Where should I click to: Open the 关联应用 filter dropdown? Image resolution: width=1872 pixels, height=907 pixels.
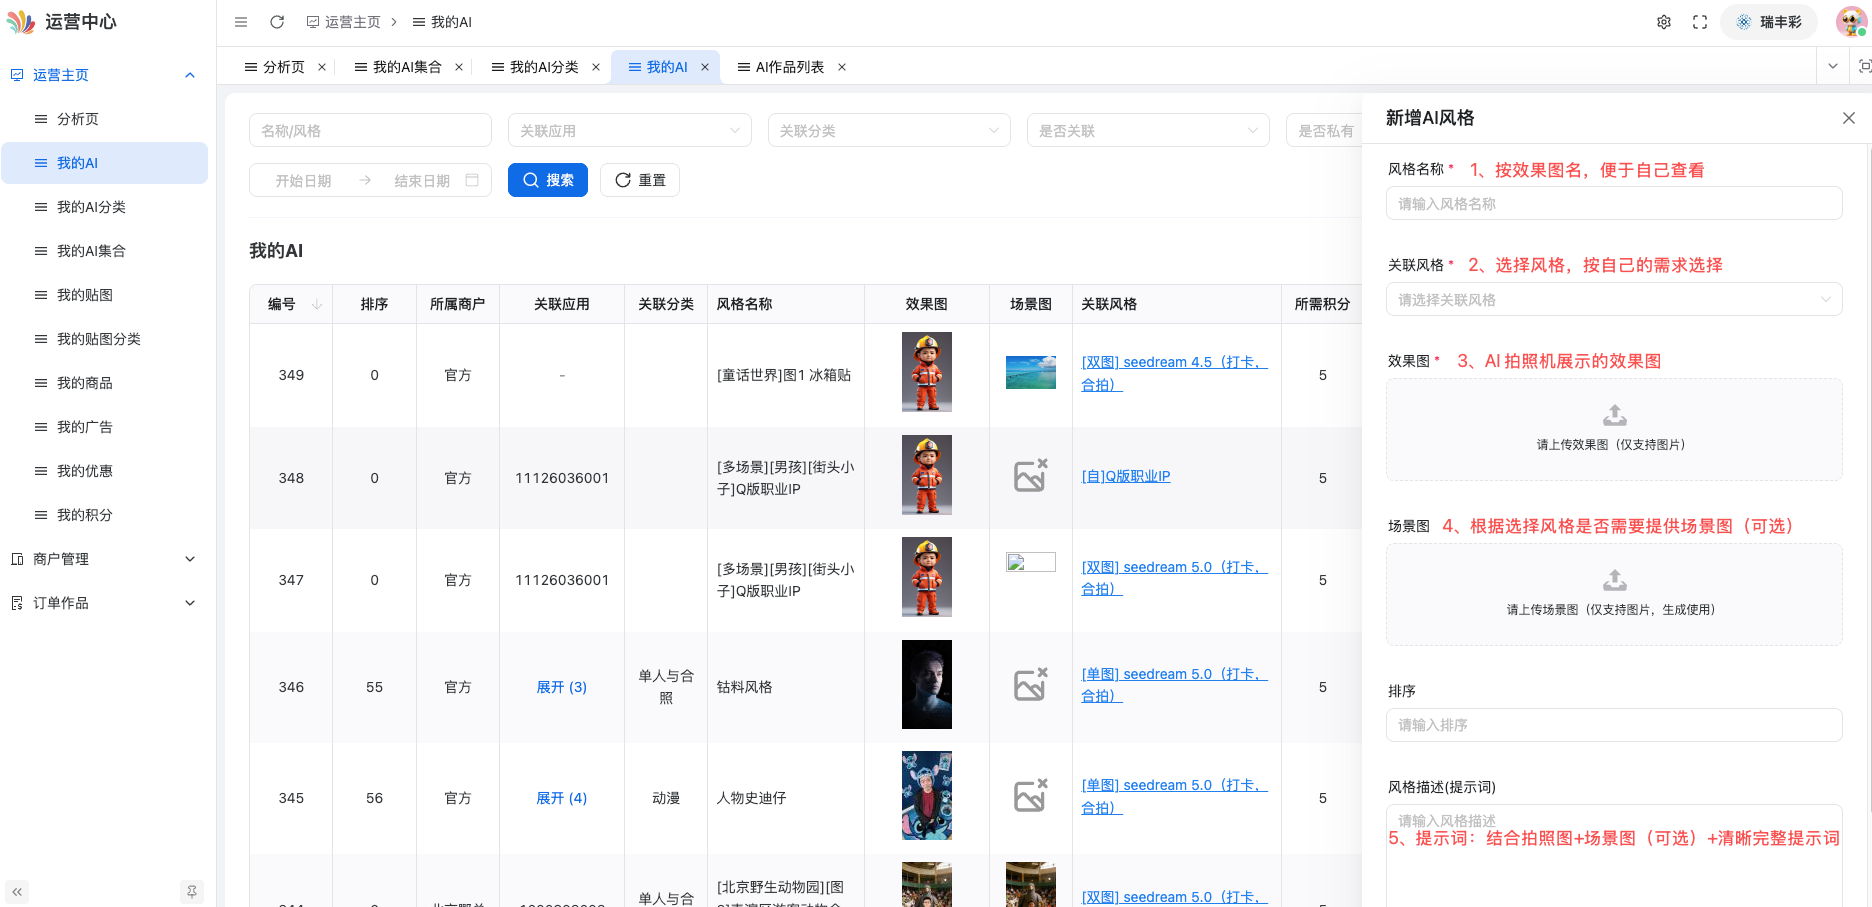coord(629,131)
